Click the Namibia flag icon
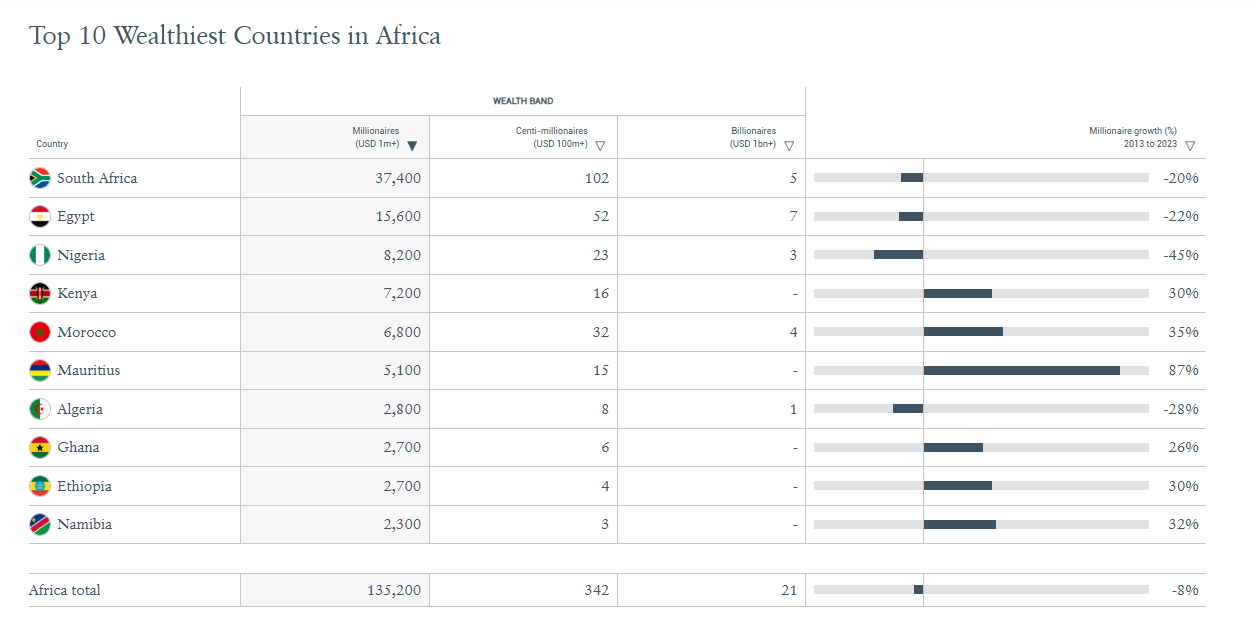Viewport: 1256px width, 621px height. (40, 524)
